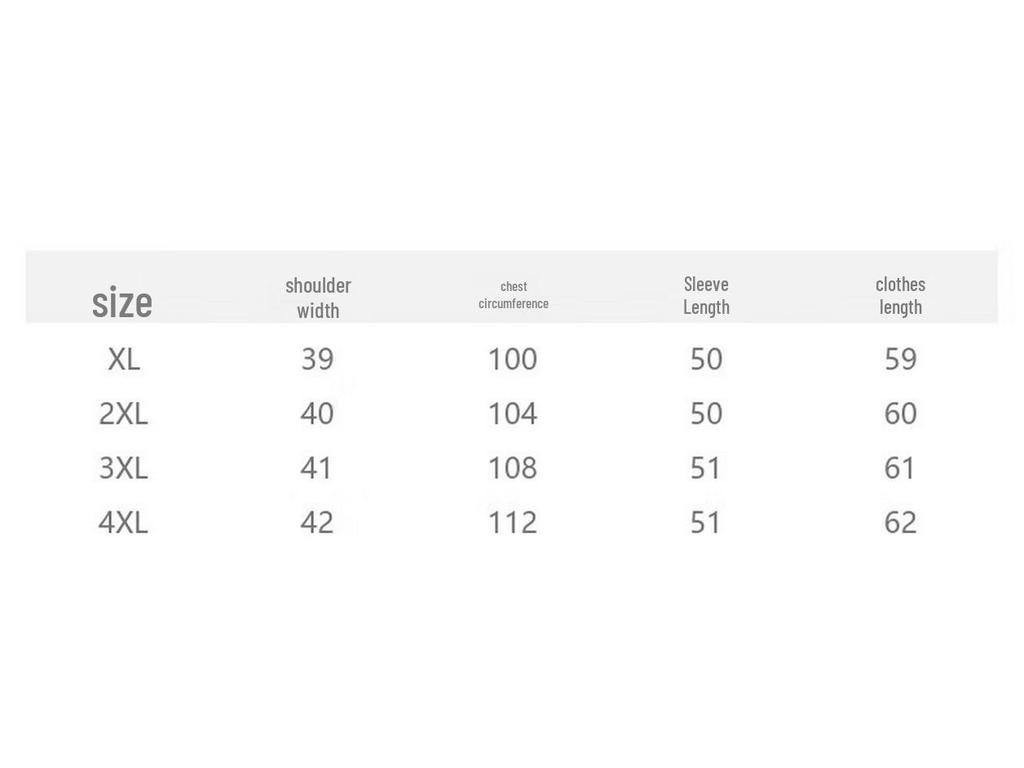Click the "chest circumference" header text

(513, 295)
